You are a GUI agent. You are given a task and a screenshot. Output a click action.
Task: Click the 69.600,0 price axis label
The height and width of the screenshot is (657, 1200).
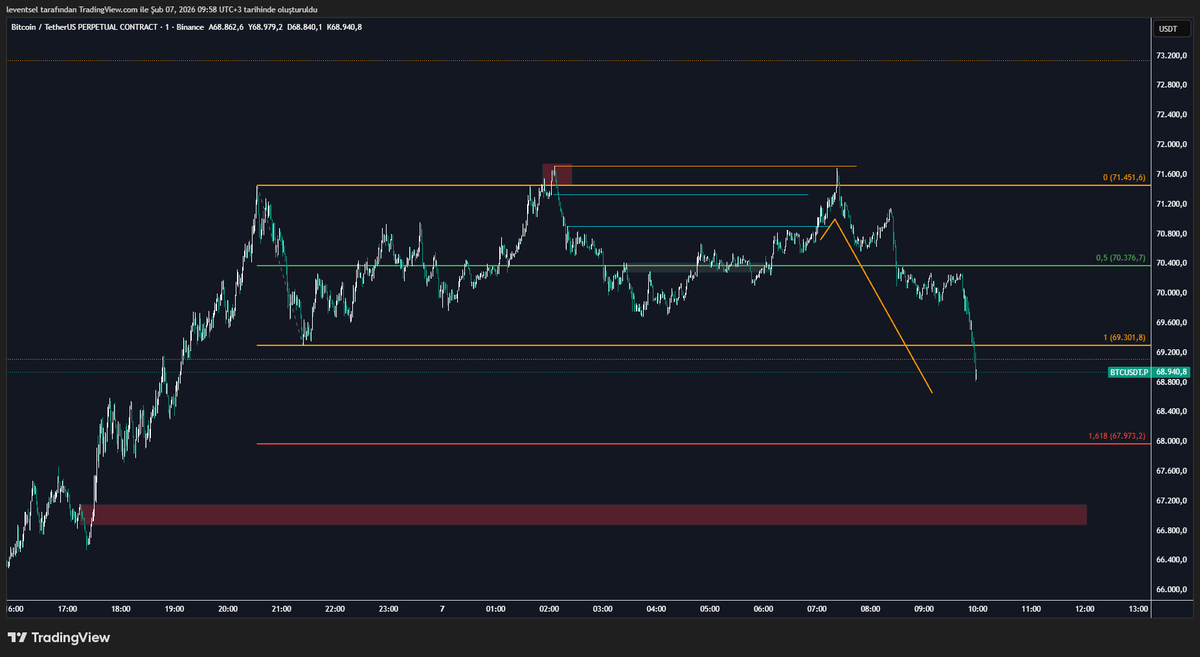1170,323
